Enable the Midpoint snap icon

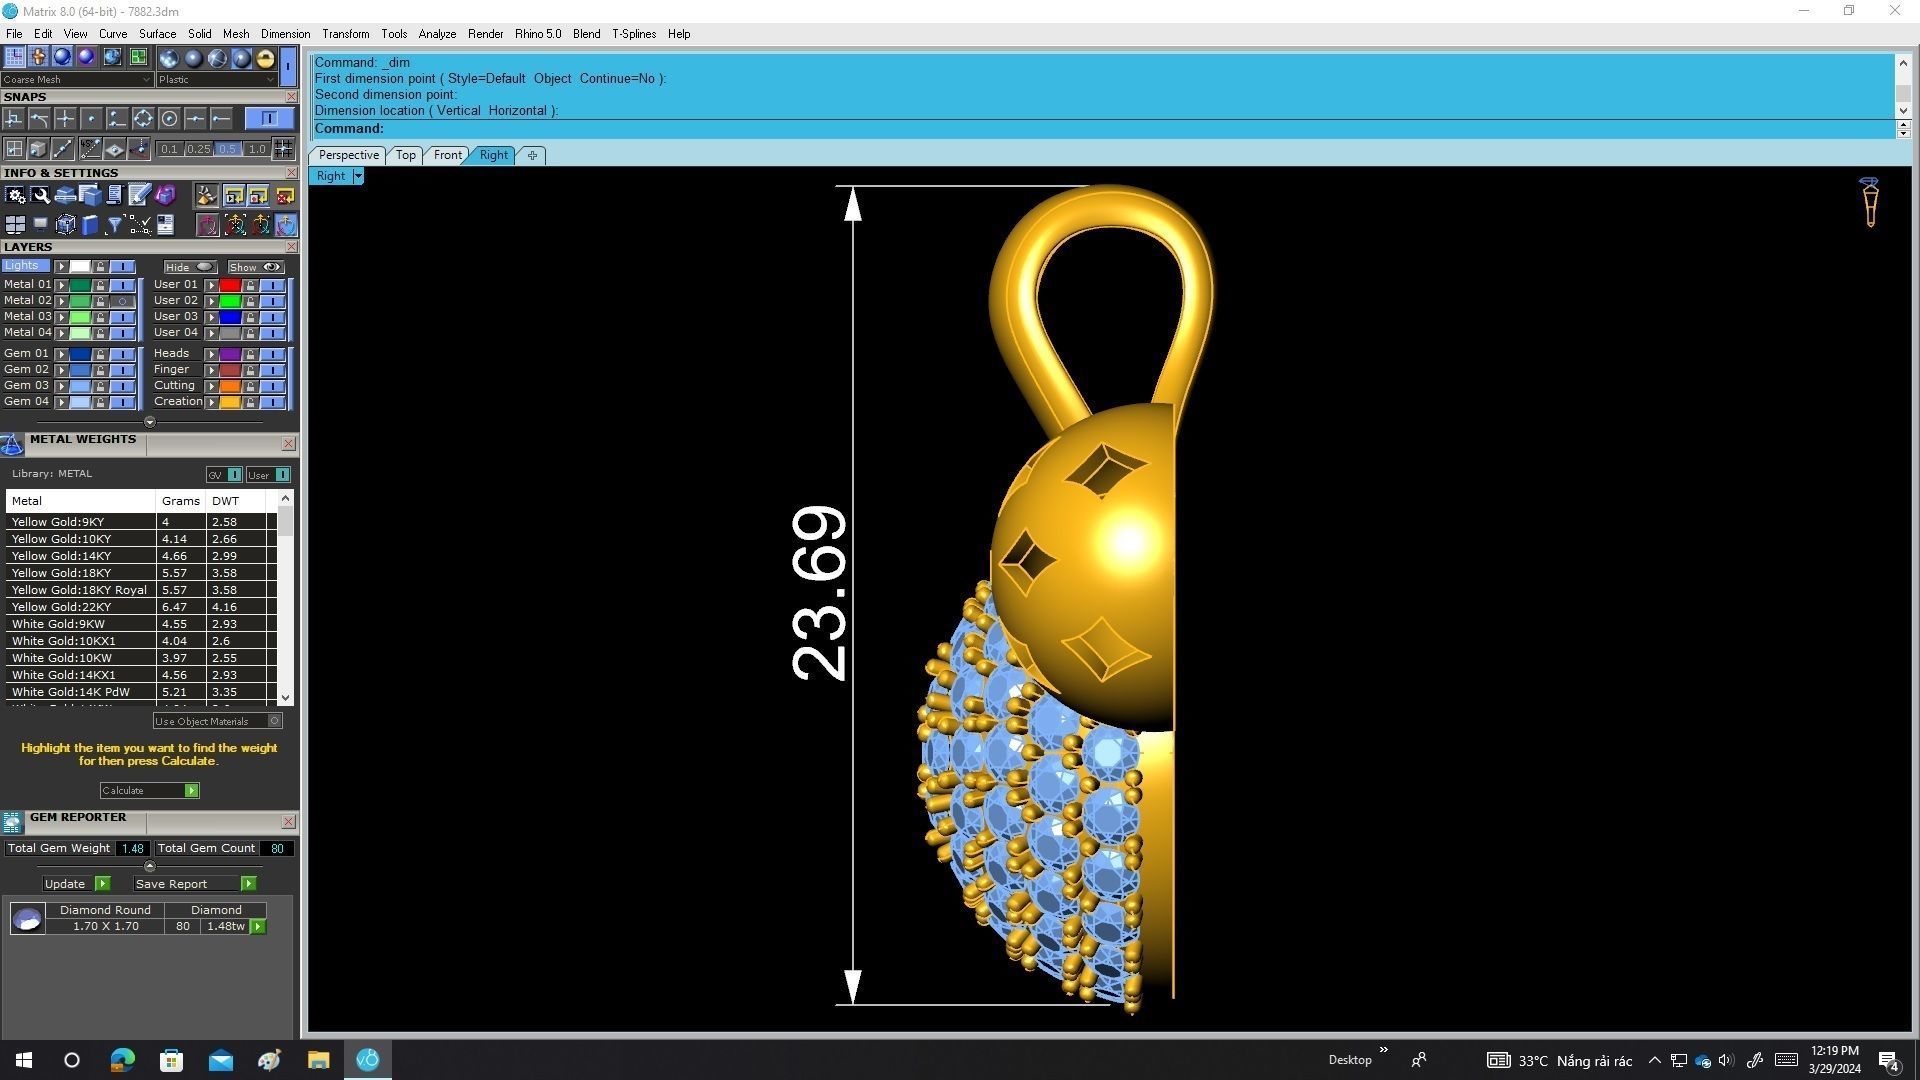[x=196, y=118]
